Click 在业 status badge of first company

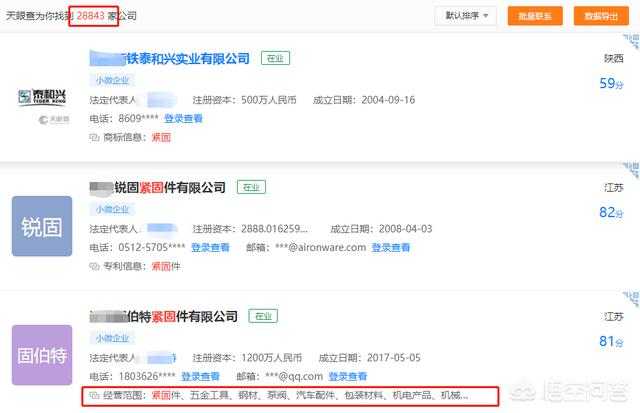point(275,59)
